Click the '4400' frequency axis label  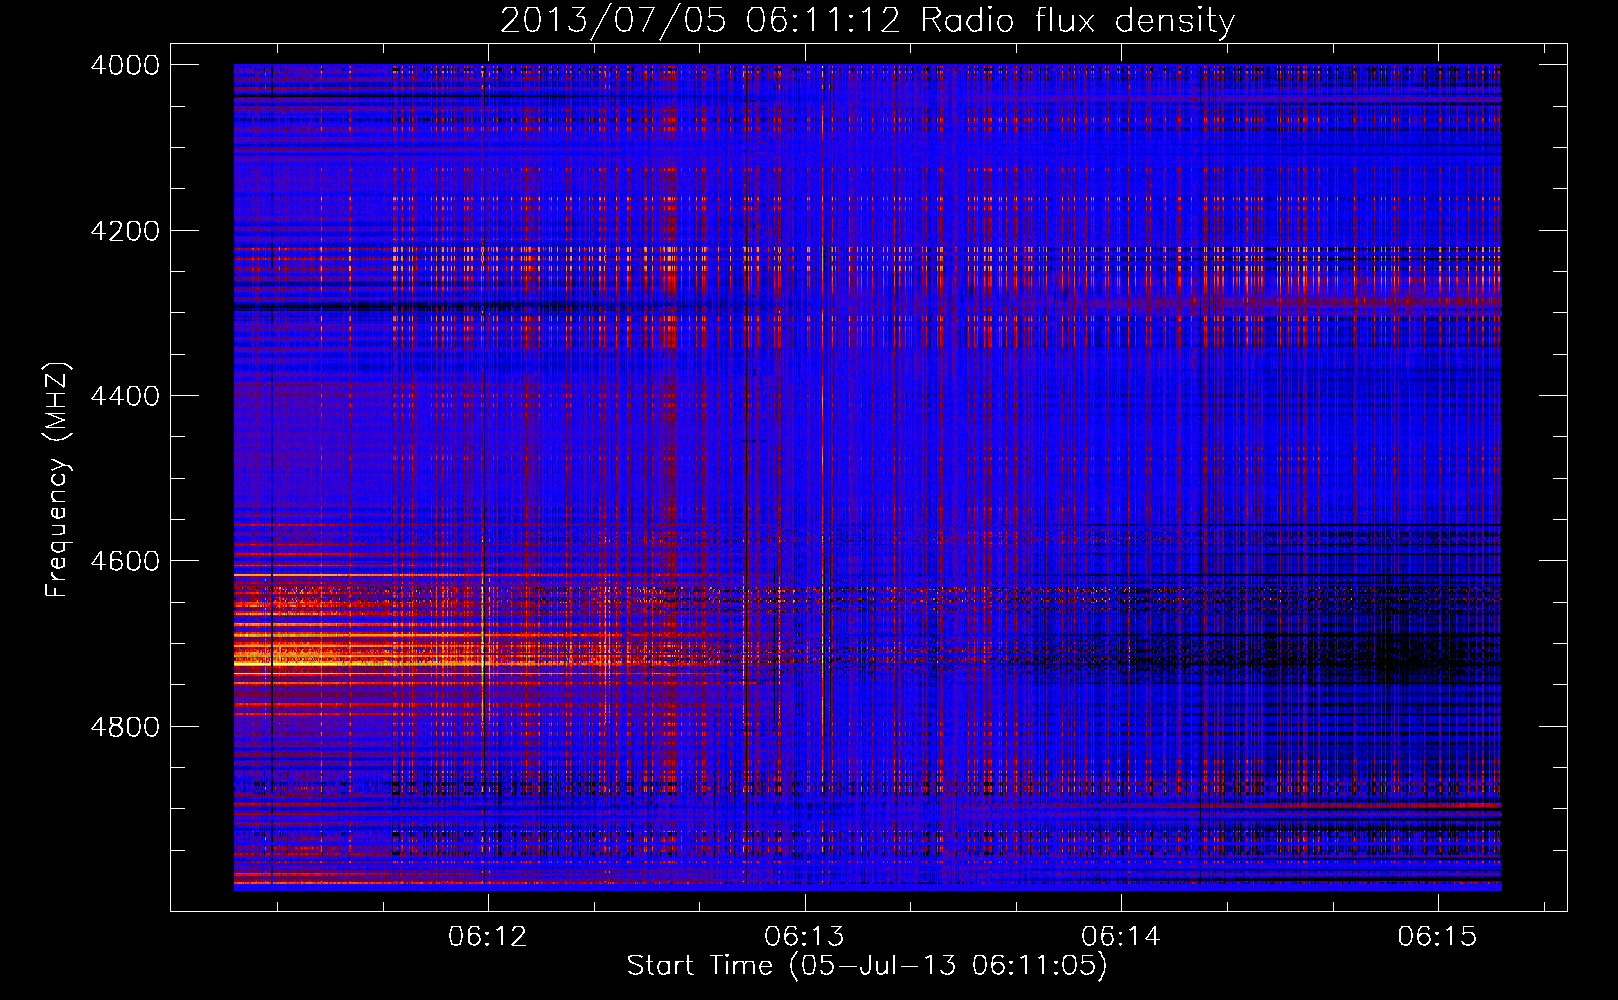(125, 396)
